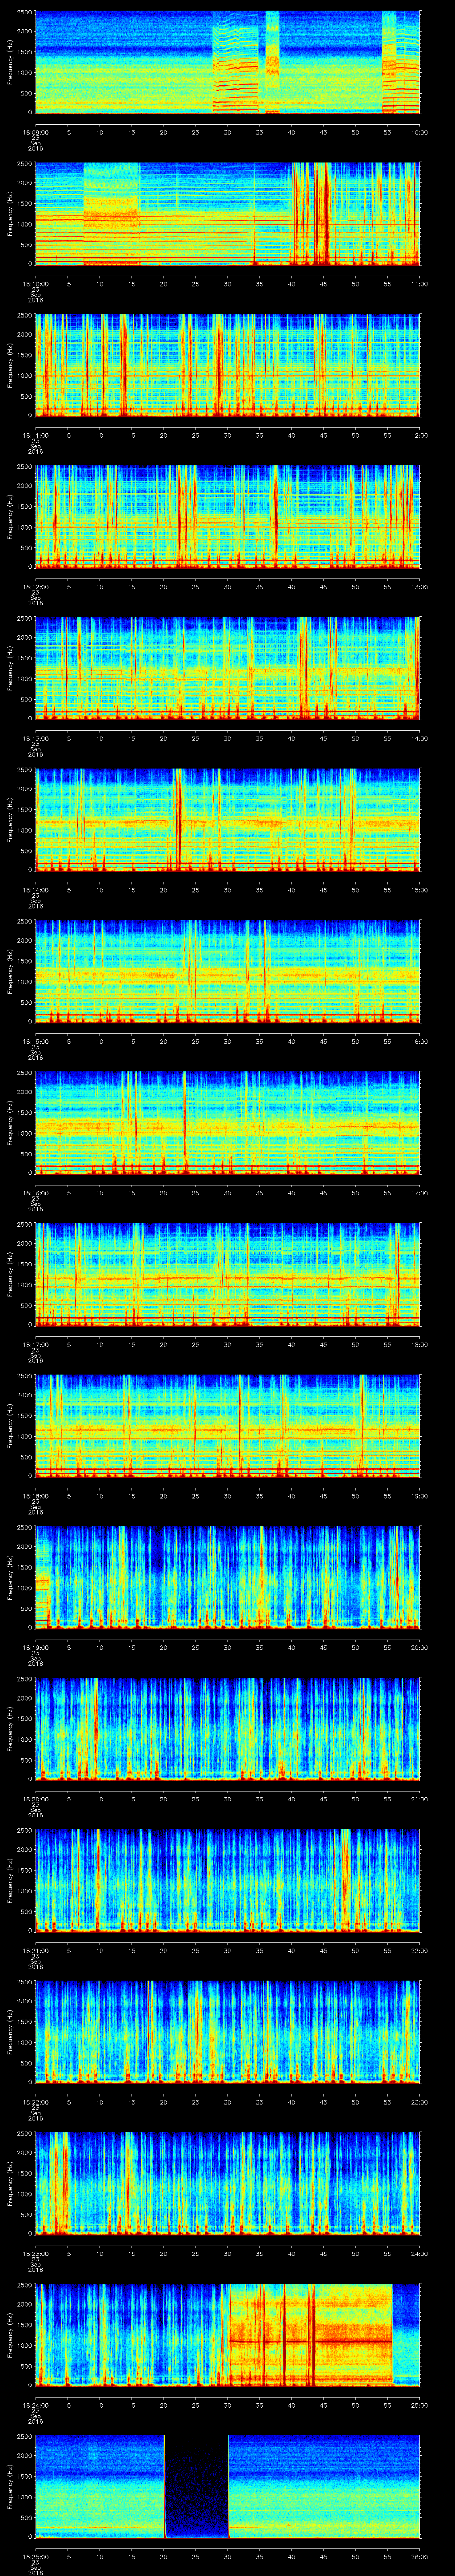Select the spectrogram starting at 18:12:00
Image resolution: width=455 pixels, height=2576 pixels.
(227, 515)
